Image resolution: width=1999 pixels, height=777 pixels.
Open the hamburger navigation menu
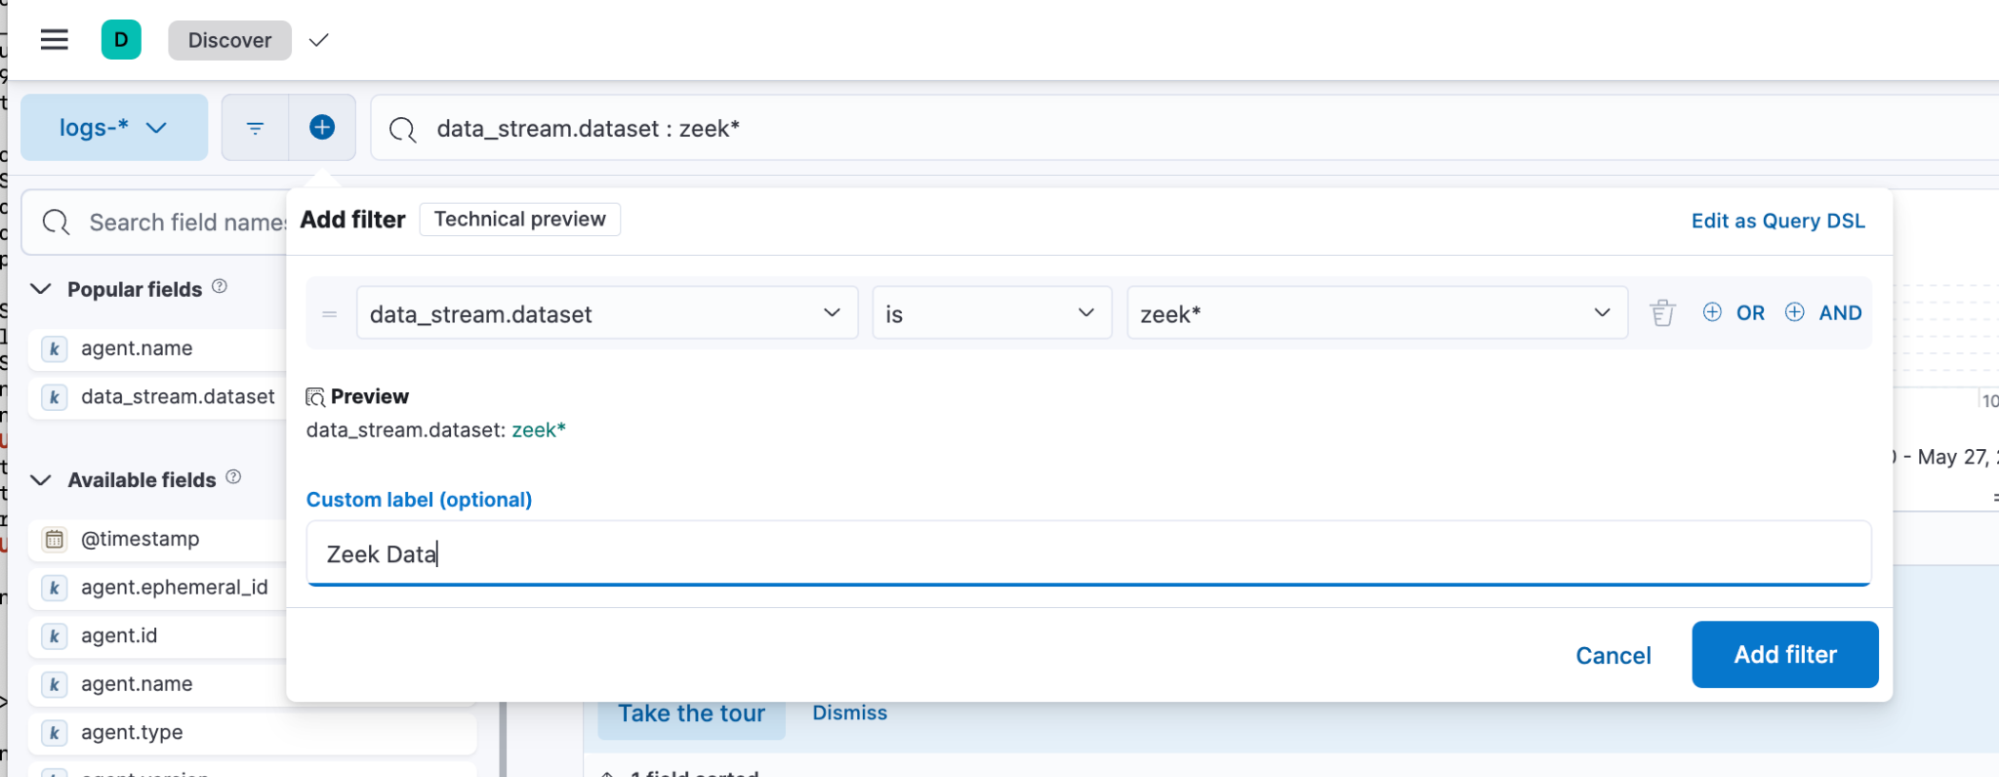[x=54, y=40]
